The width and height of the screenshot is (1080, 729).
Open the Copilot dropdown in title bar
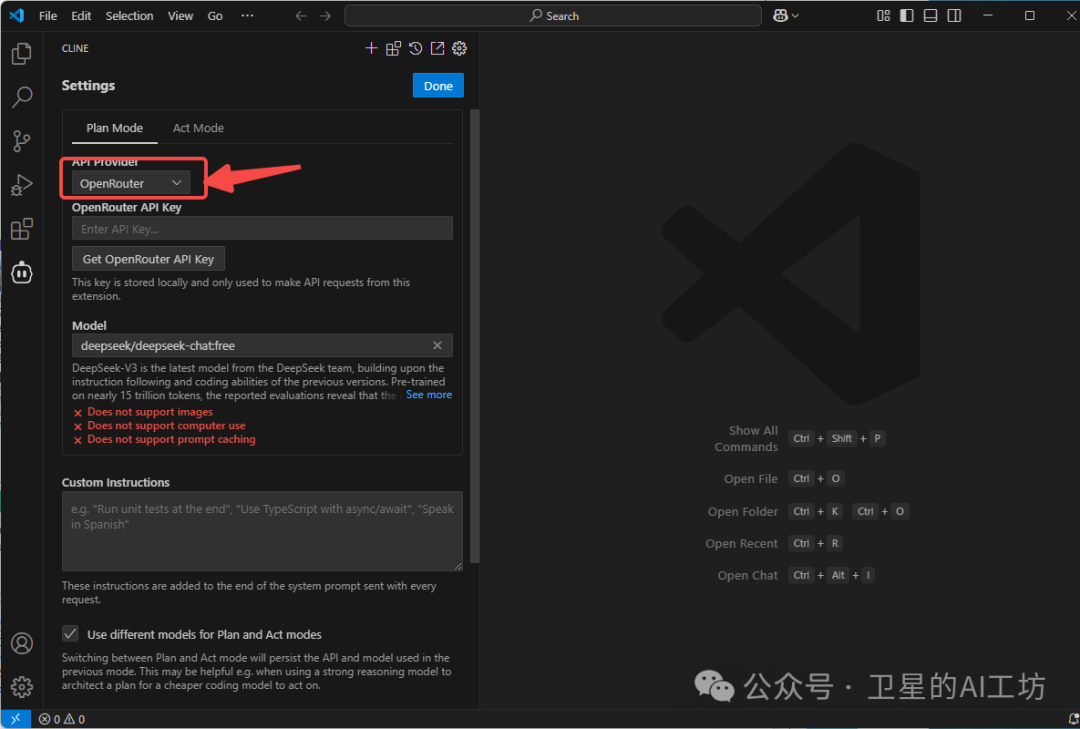coord(786,16)
